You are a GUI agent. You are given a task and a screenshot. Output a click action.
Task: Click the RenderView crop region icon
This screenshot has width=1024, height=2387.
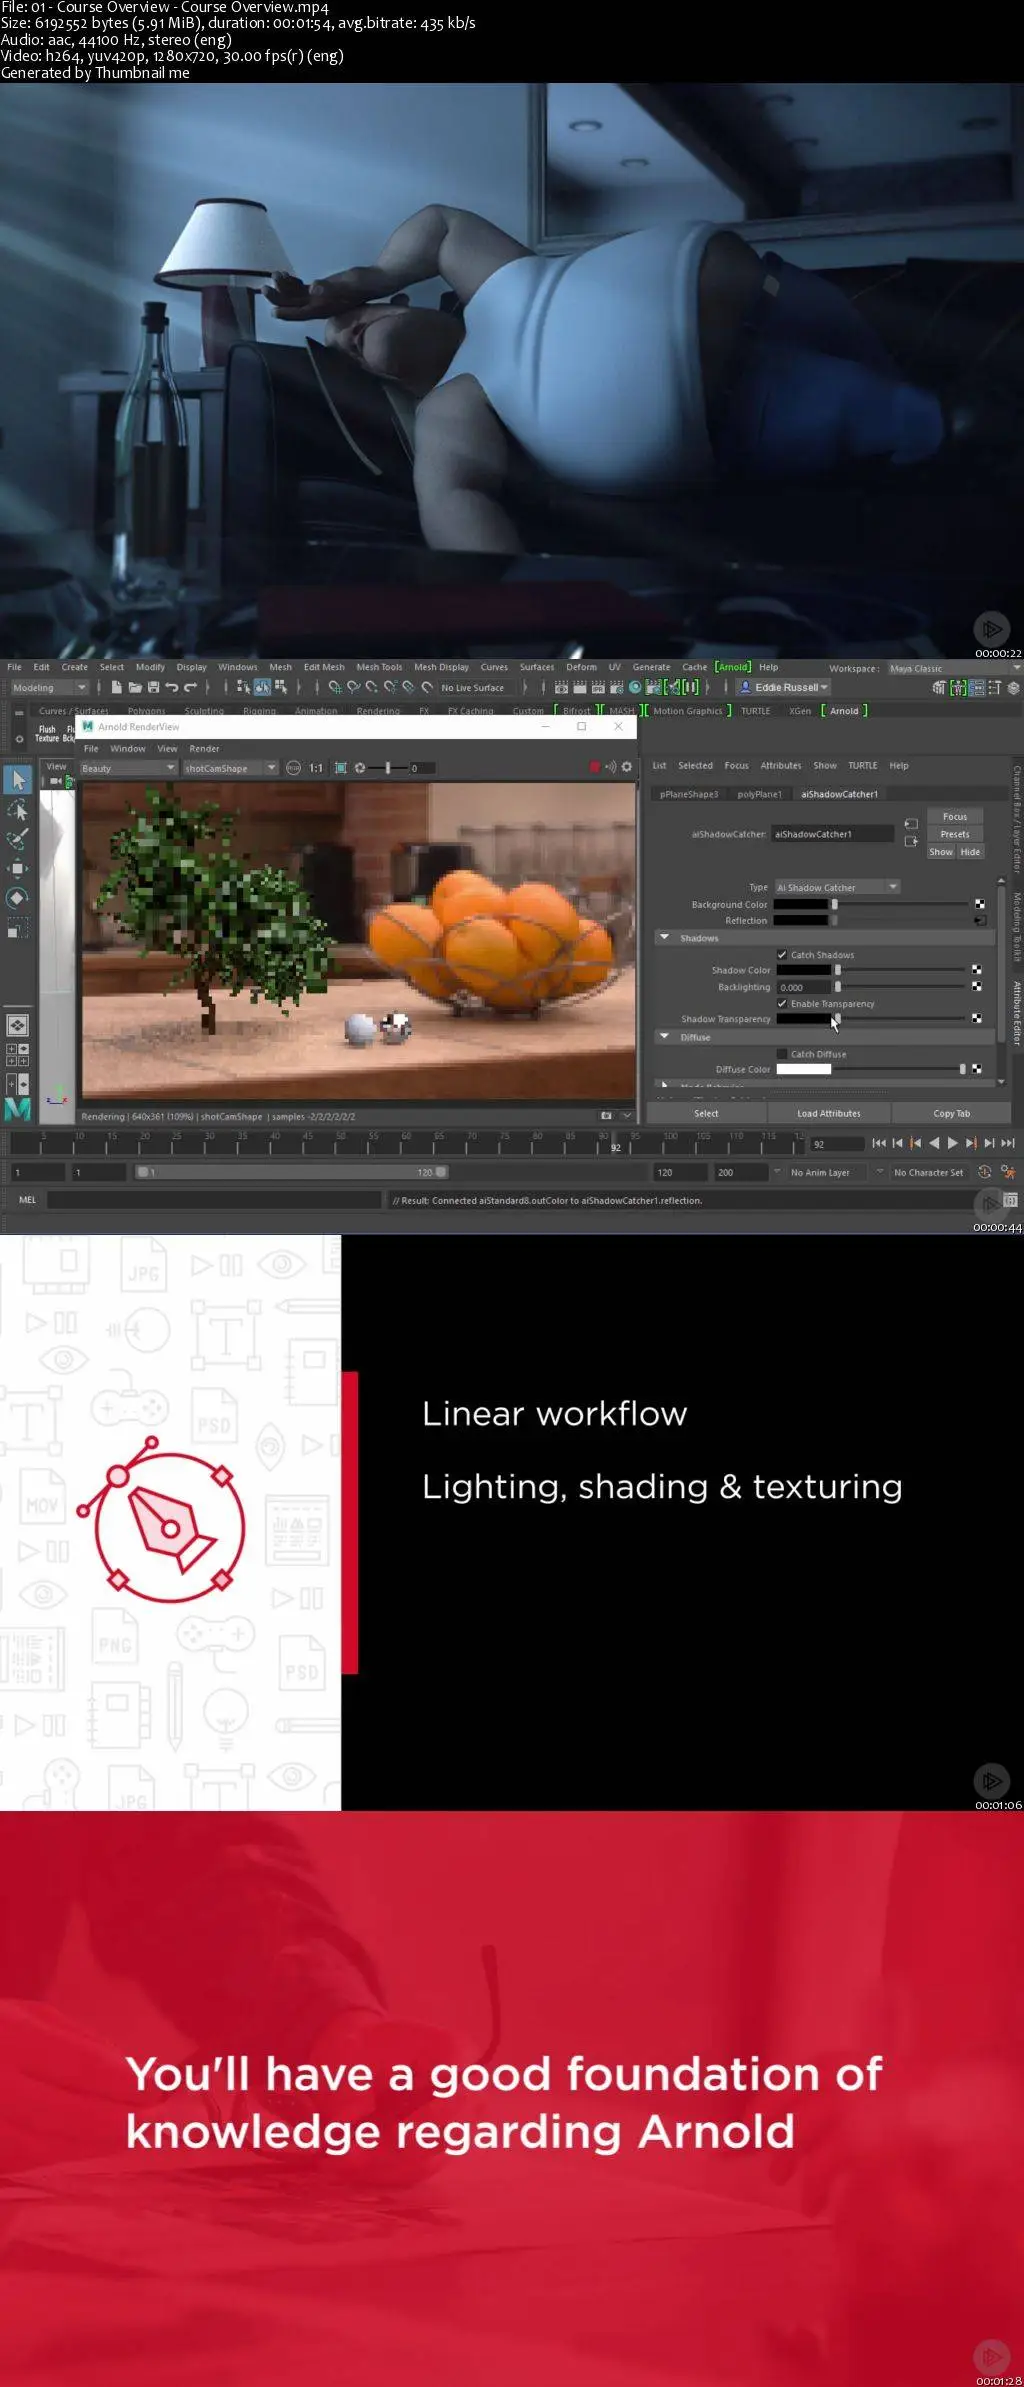[x=341, y=768]
